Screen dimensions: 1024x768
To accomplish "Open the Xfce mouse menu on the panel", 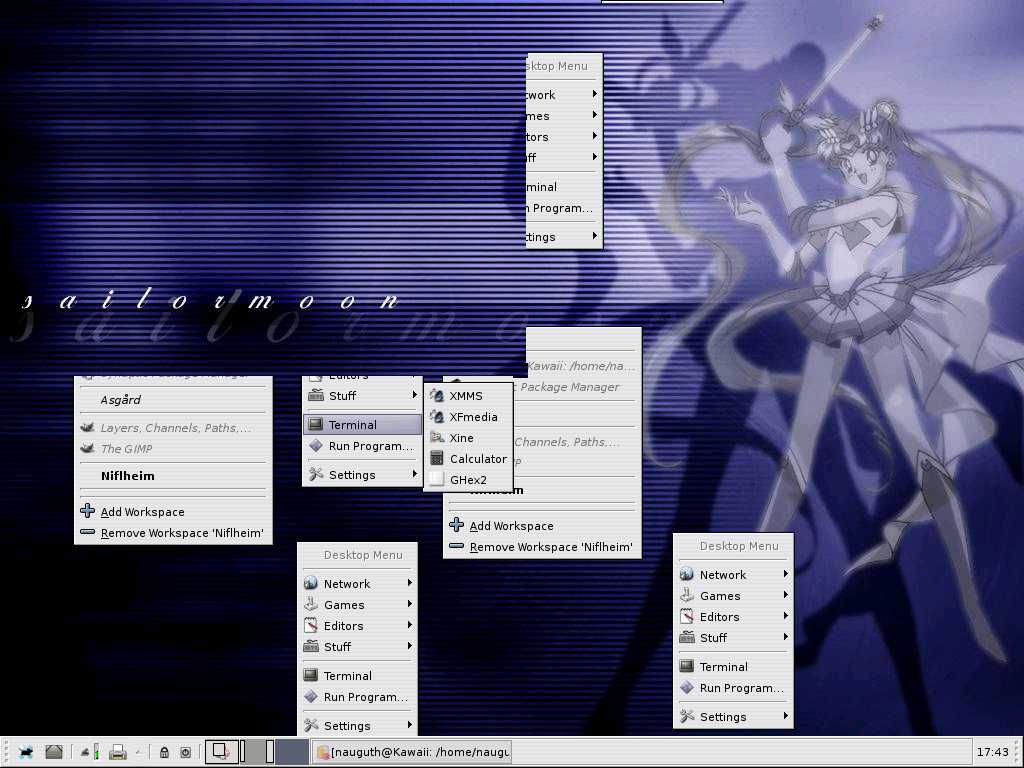I will (x=26, y=752).
